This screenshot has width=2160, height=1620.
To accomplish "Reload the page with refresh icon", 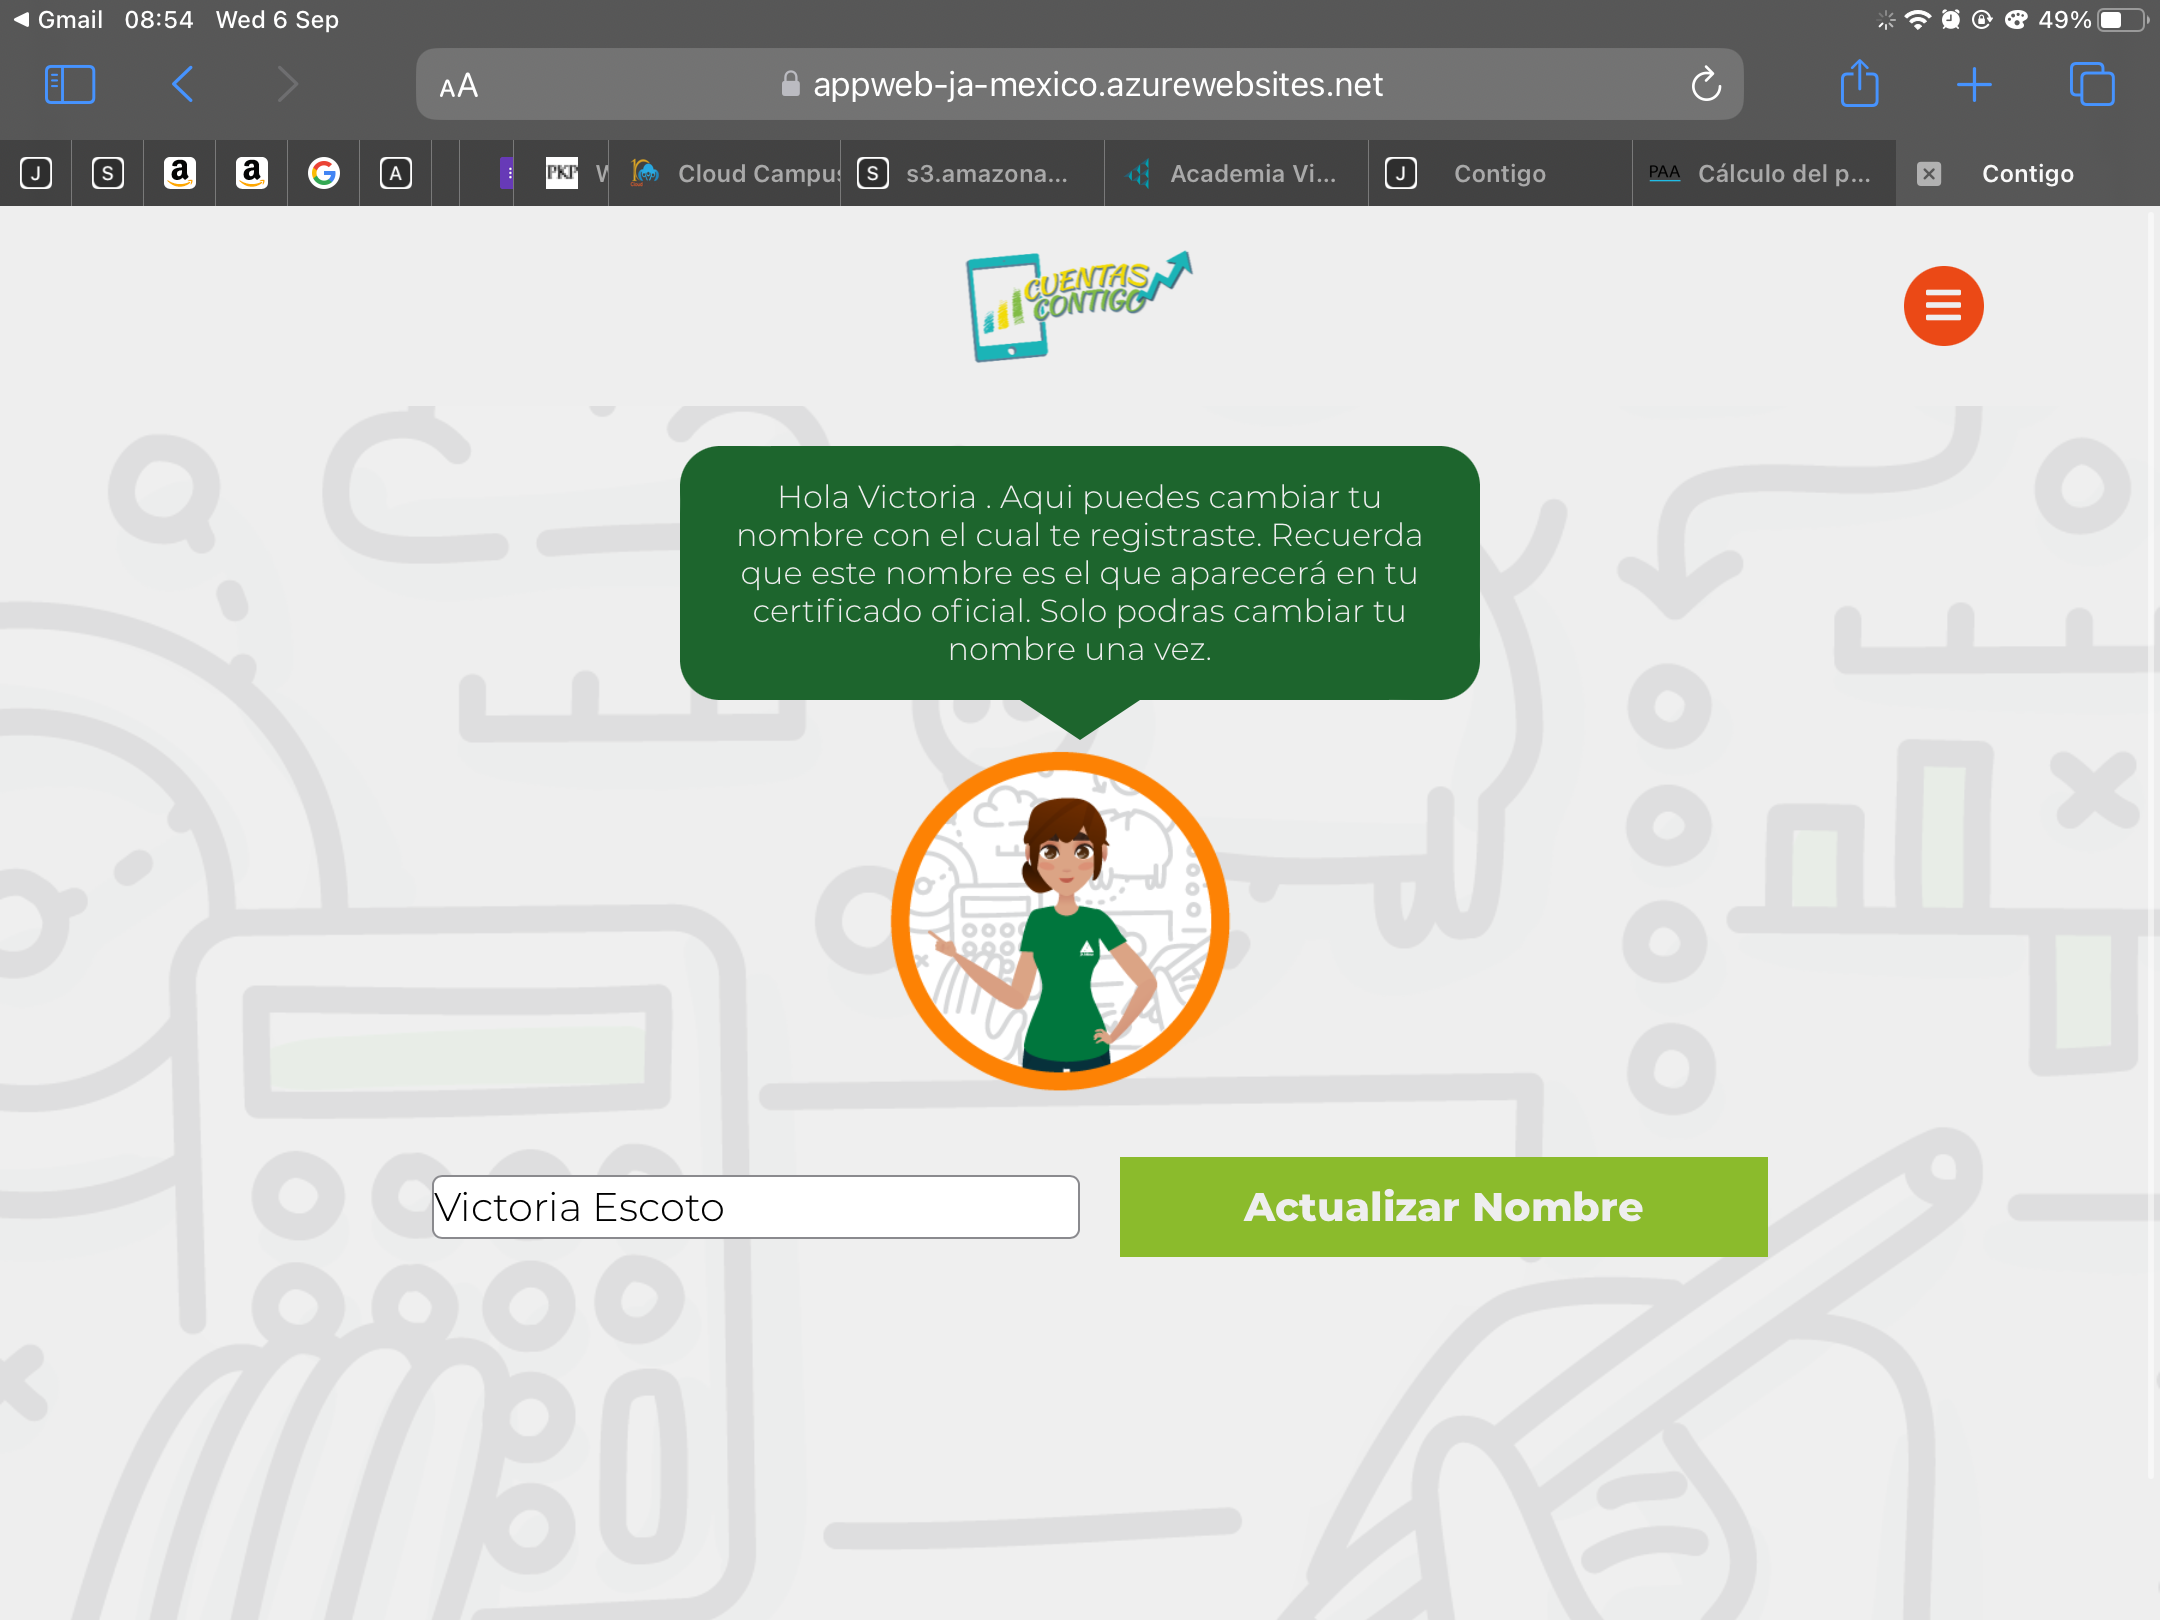I will [1706, 85].
